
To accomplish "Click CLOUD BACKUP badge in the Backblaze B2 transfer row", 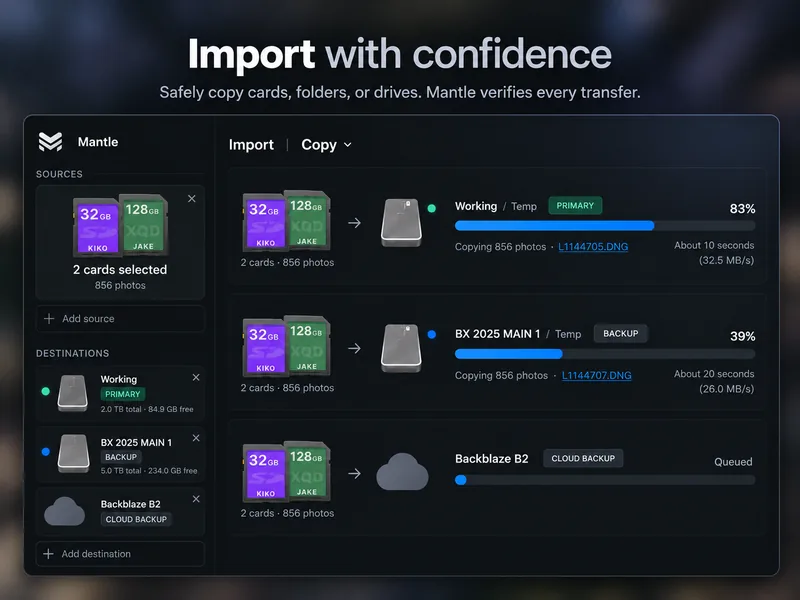I will (583, 458).
